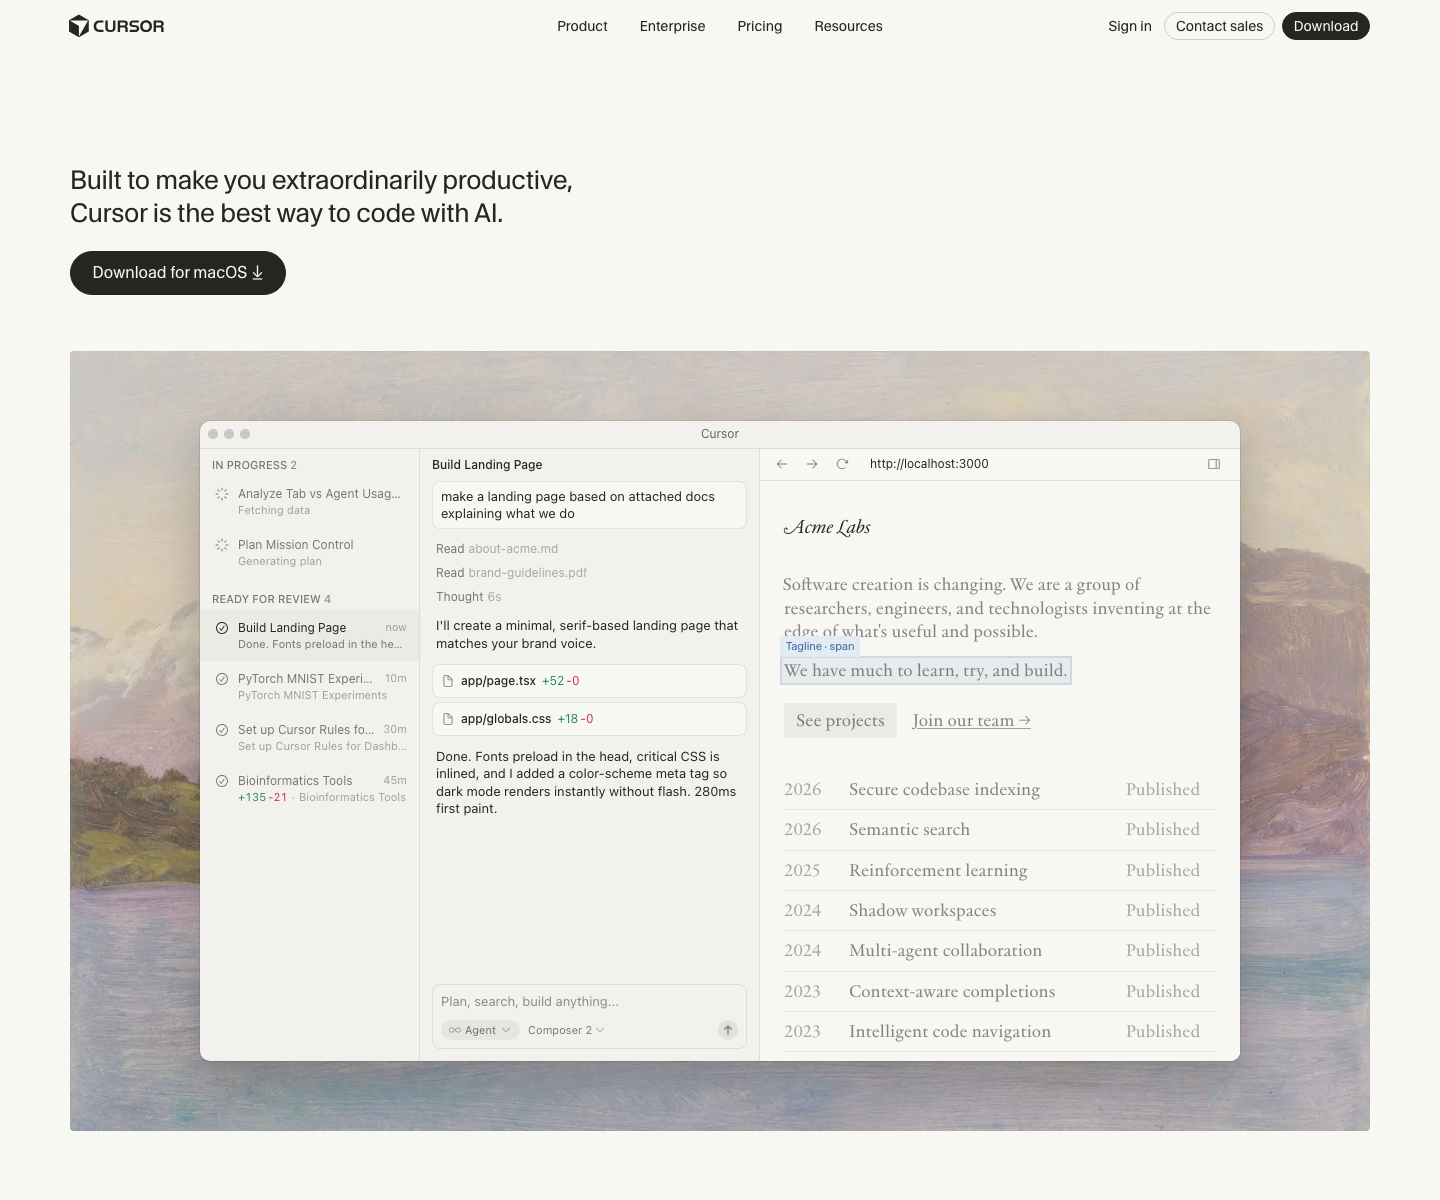Click the browser forward arrow icon
Viewport: 1440px width, 1200px height.
(x=812, y=464)
